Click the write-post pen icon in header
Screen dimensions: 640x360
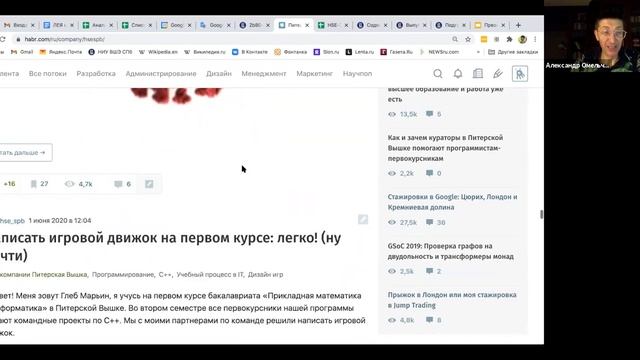coord(498,74)
